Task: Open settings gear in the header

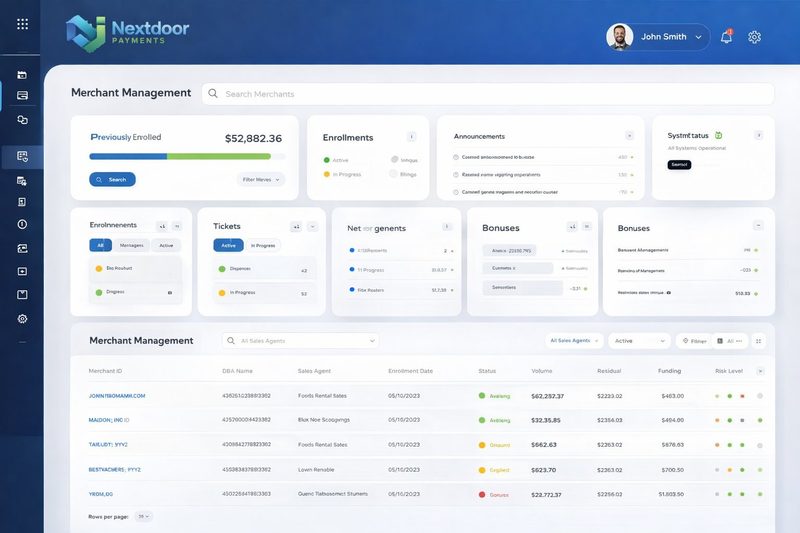Action: click(754, 37)
